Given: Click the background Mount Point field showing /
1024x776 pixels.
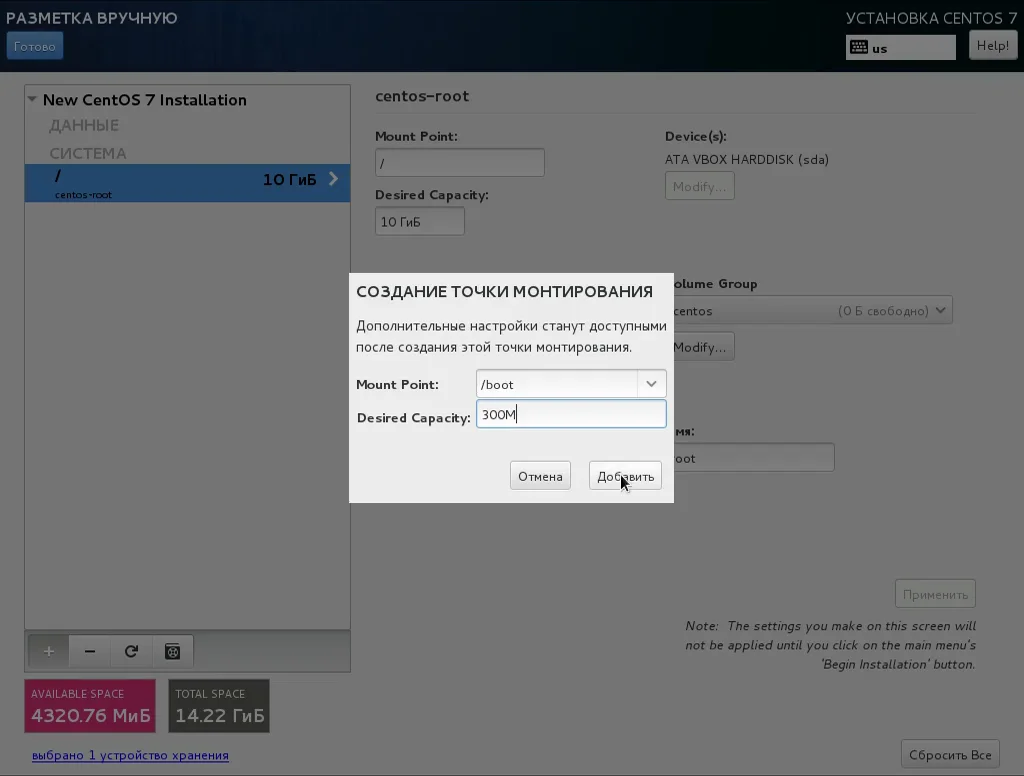Looking at the screenshot, I should click(459, 163).
